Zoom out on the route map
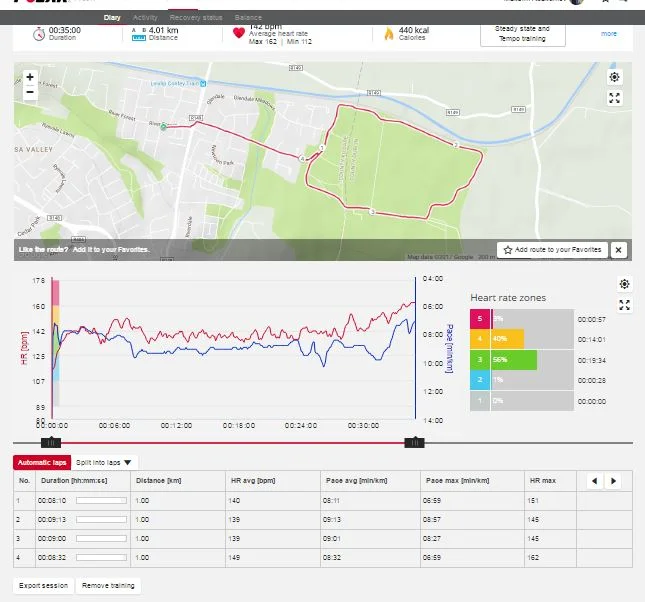 coord(30,92)
